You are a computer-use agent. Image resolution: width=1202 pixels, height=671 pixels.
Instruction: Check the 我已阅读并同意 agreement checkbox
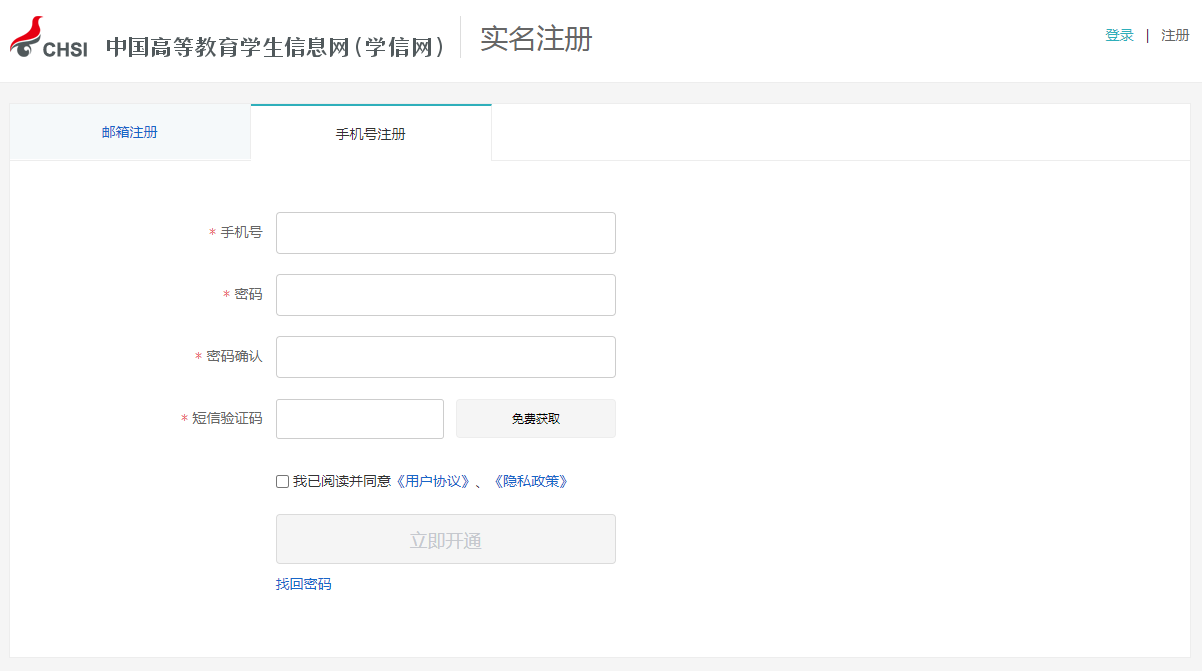[282, 481]
